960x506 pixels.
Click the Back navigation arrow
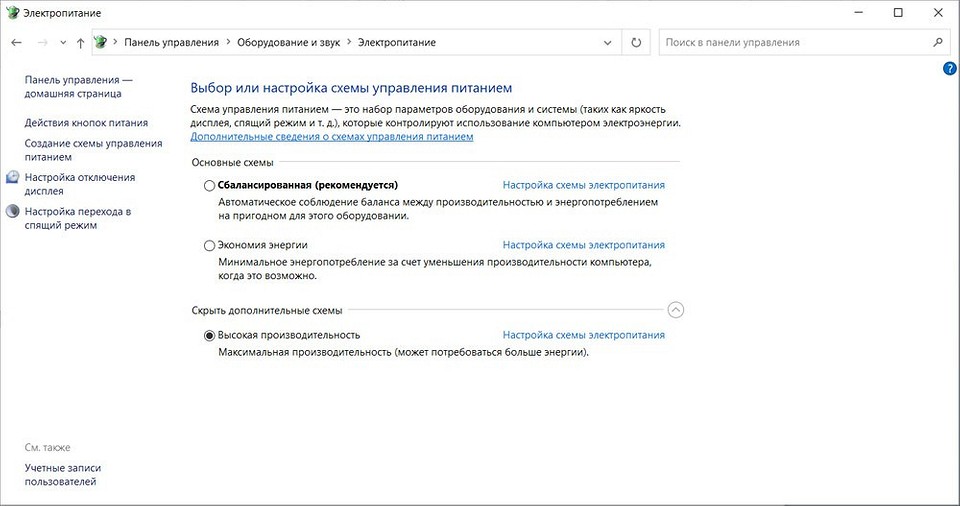point(17,43)
